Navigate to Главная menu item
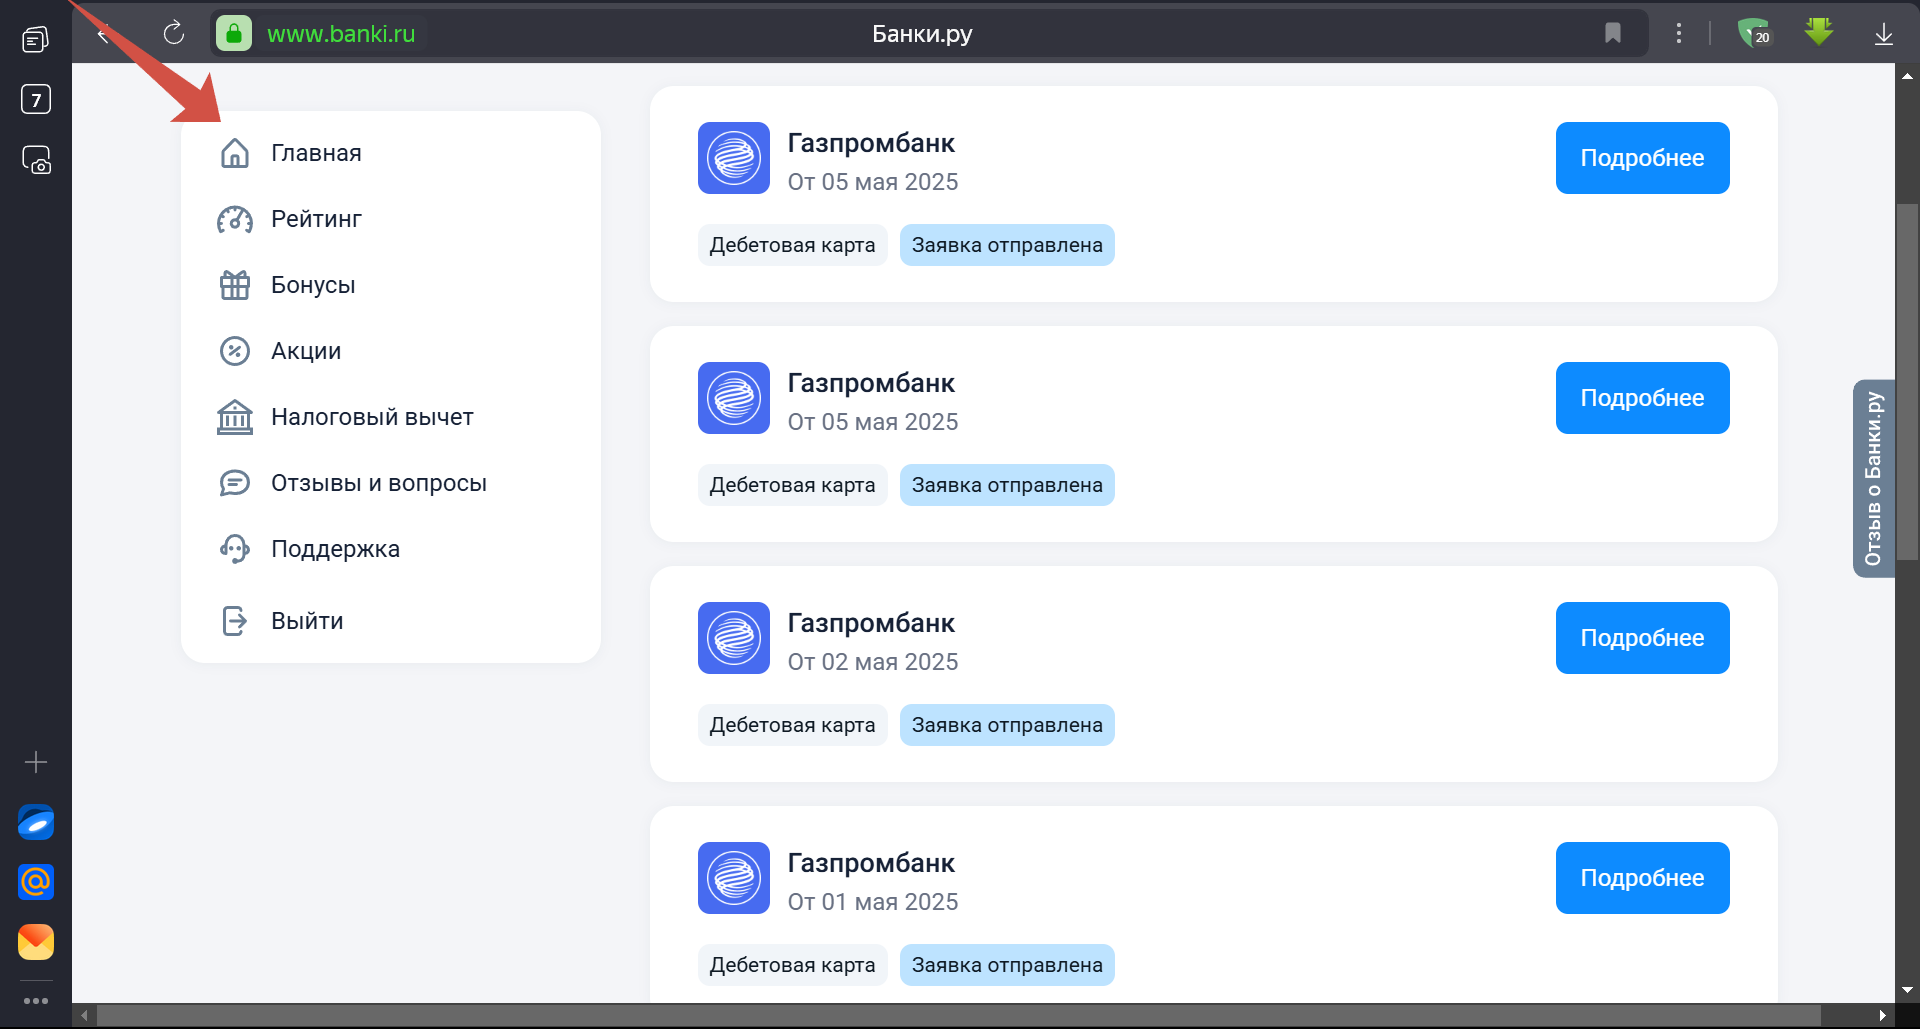 pos(316,153)
